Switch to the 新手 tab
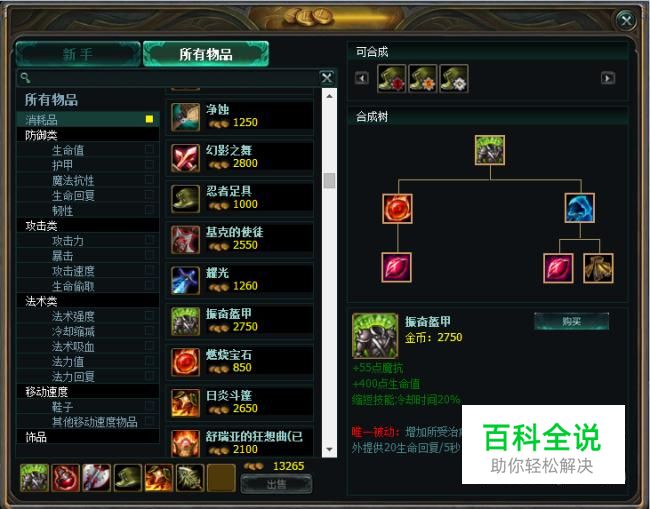650x509 pixels. point(78,54)
